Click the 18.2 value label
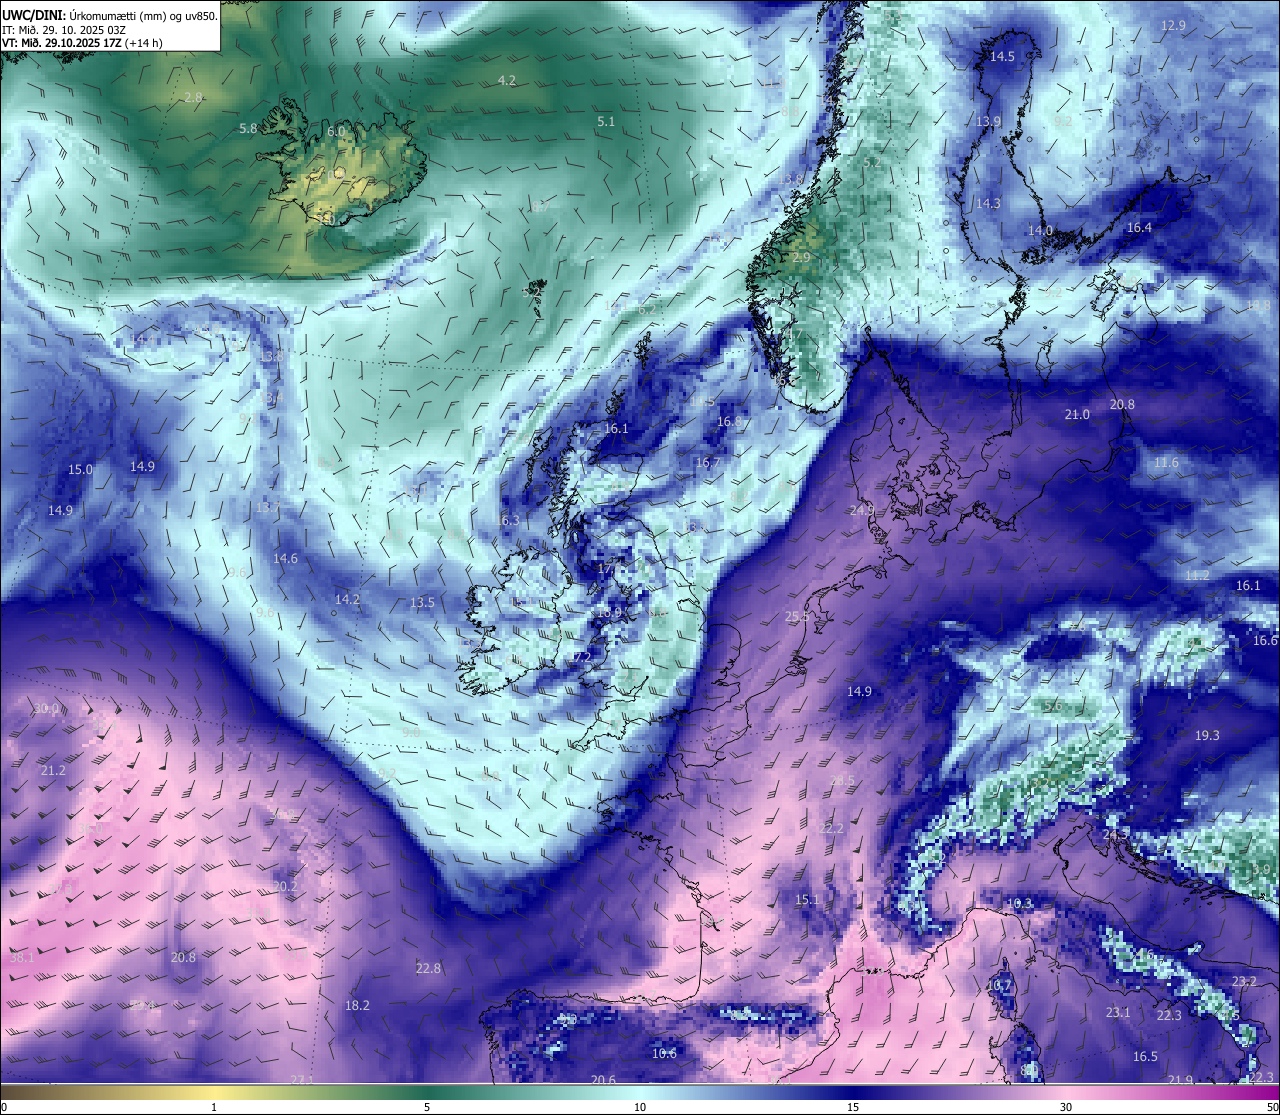 357,1005
